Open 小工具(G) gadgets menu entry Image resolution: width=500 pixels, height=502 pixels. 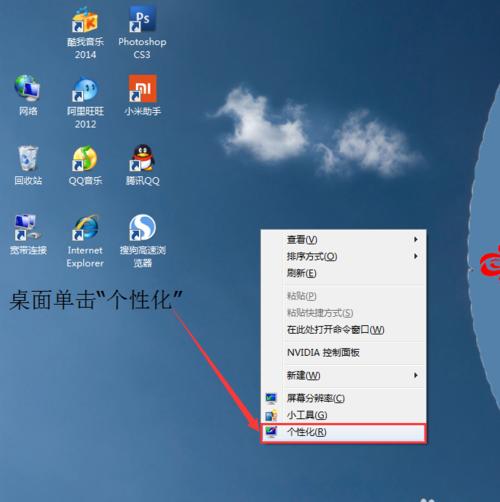coord(343,415)
